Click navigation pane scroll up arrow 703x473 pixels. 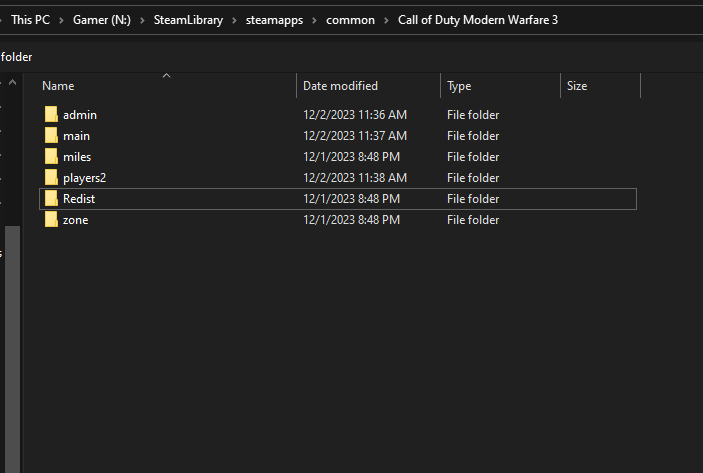pos(13,82)
